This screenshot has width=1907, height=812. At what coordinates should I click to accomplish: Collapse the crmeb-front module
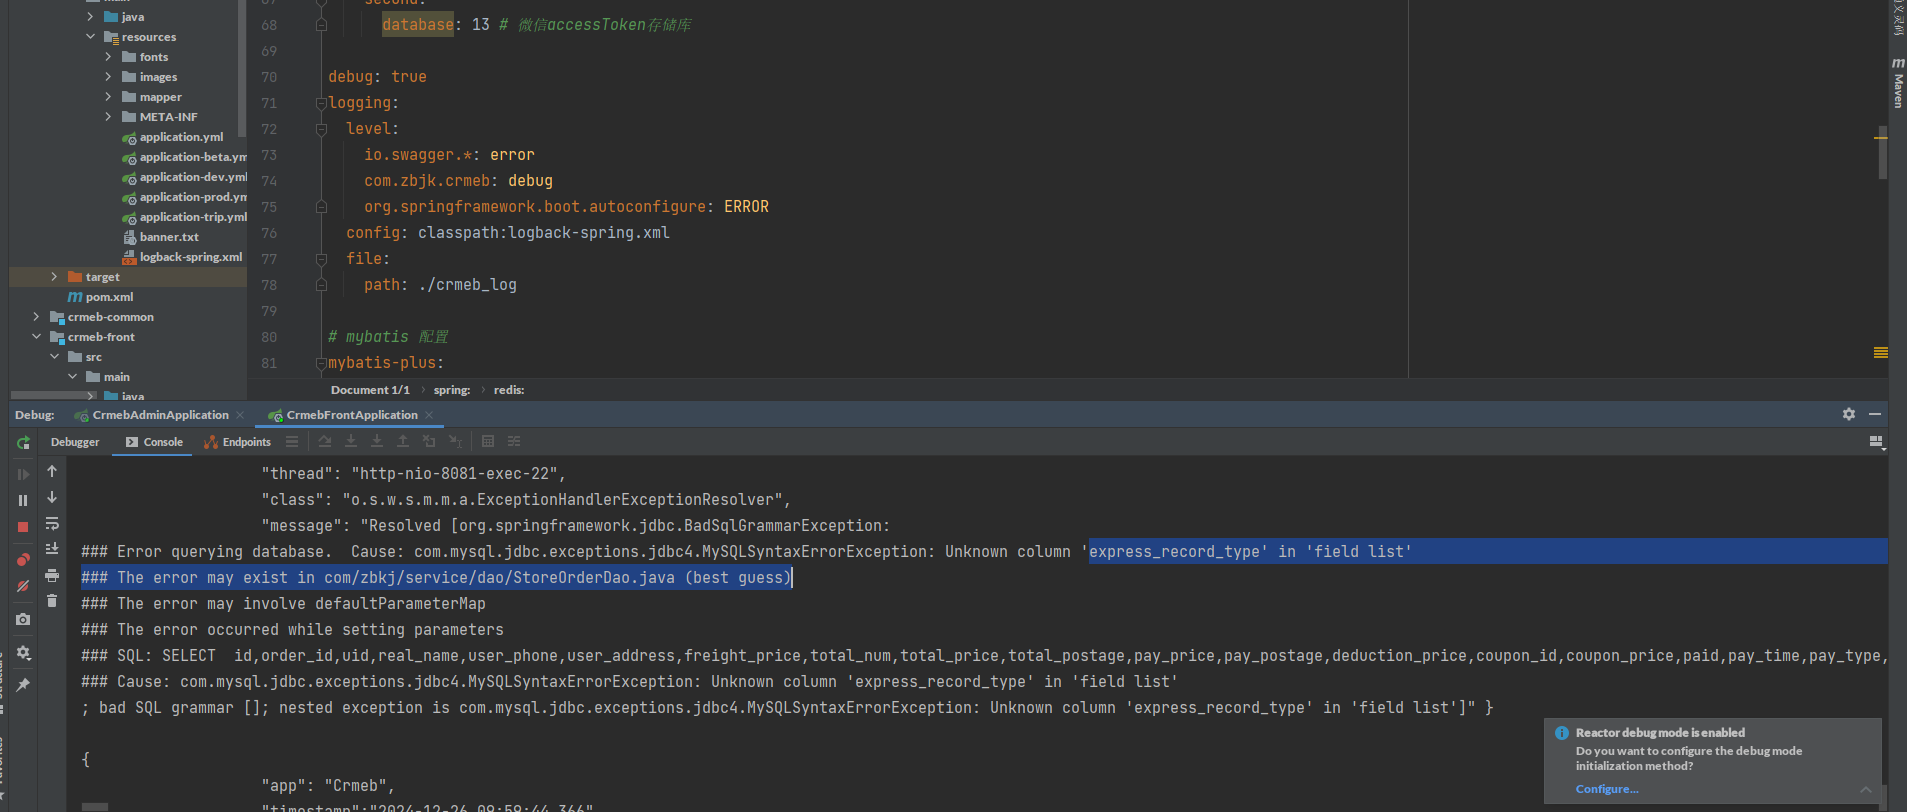[36, 337]
